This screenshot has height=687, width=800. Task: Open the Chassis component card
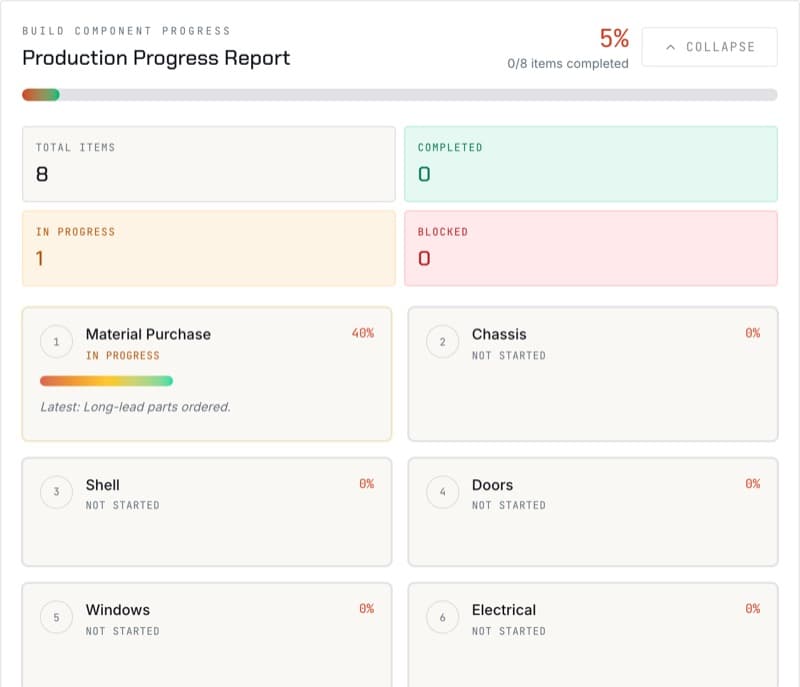point(593,374)
